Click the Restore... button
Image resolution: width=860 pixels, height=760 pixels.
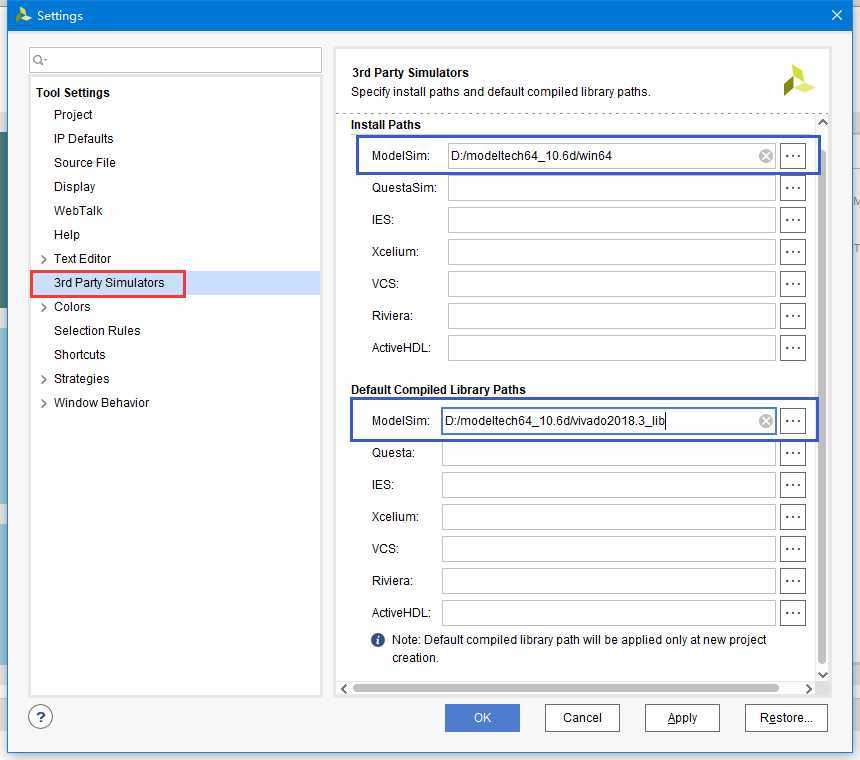[786, 718]
